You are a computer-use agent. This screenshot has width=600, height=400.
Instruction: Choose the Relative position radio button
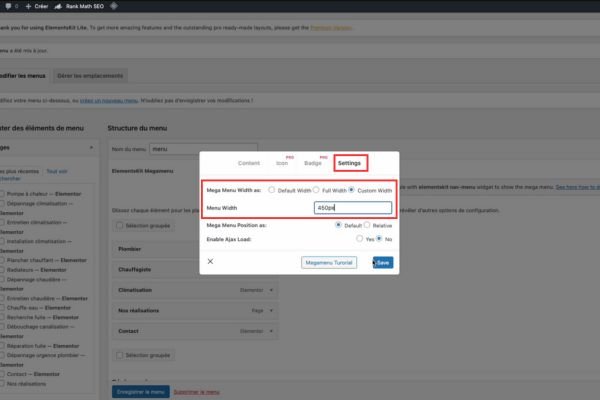367,225
